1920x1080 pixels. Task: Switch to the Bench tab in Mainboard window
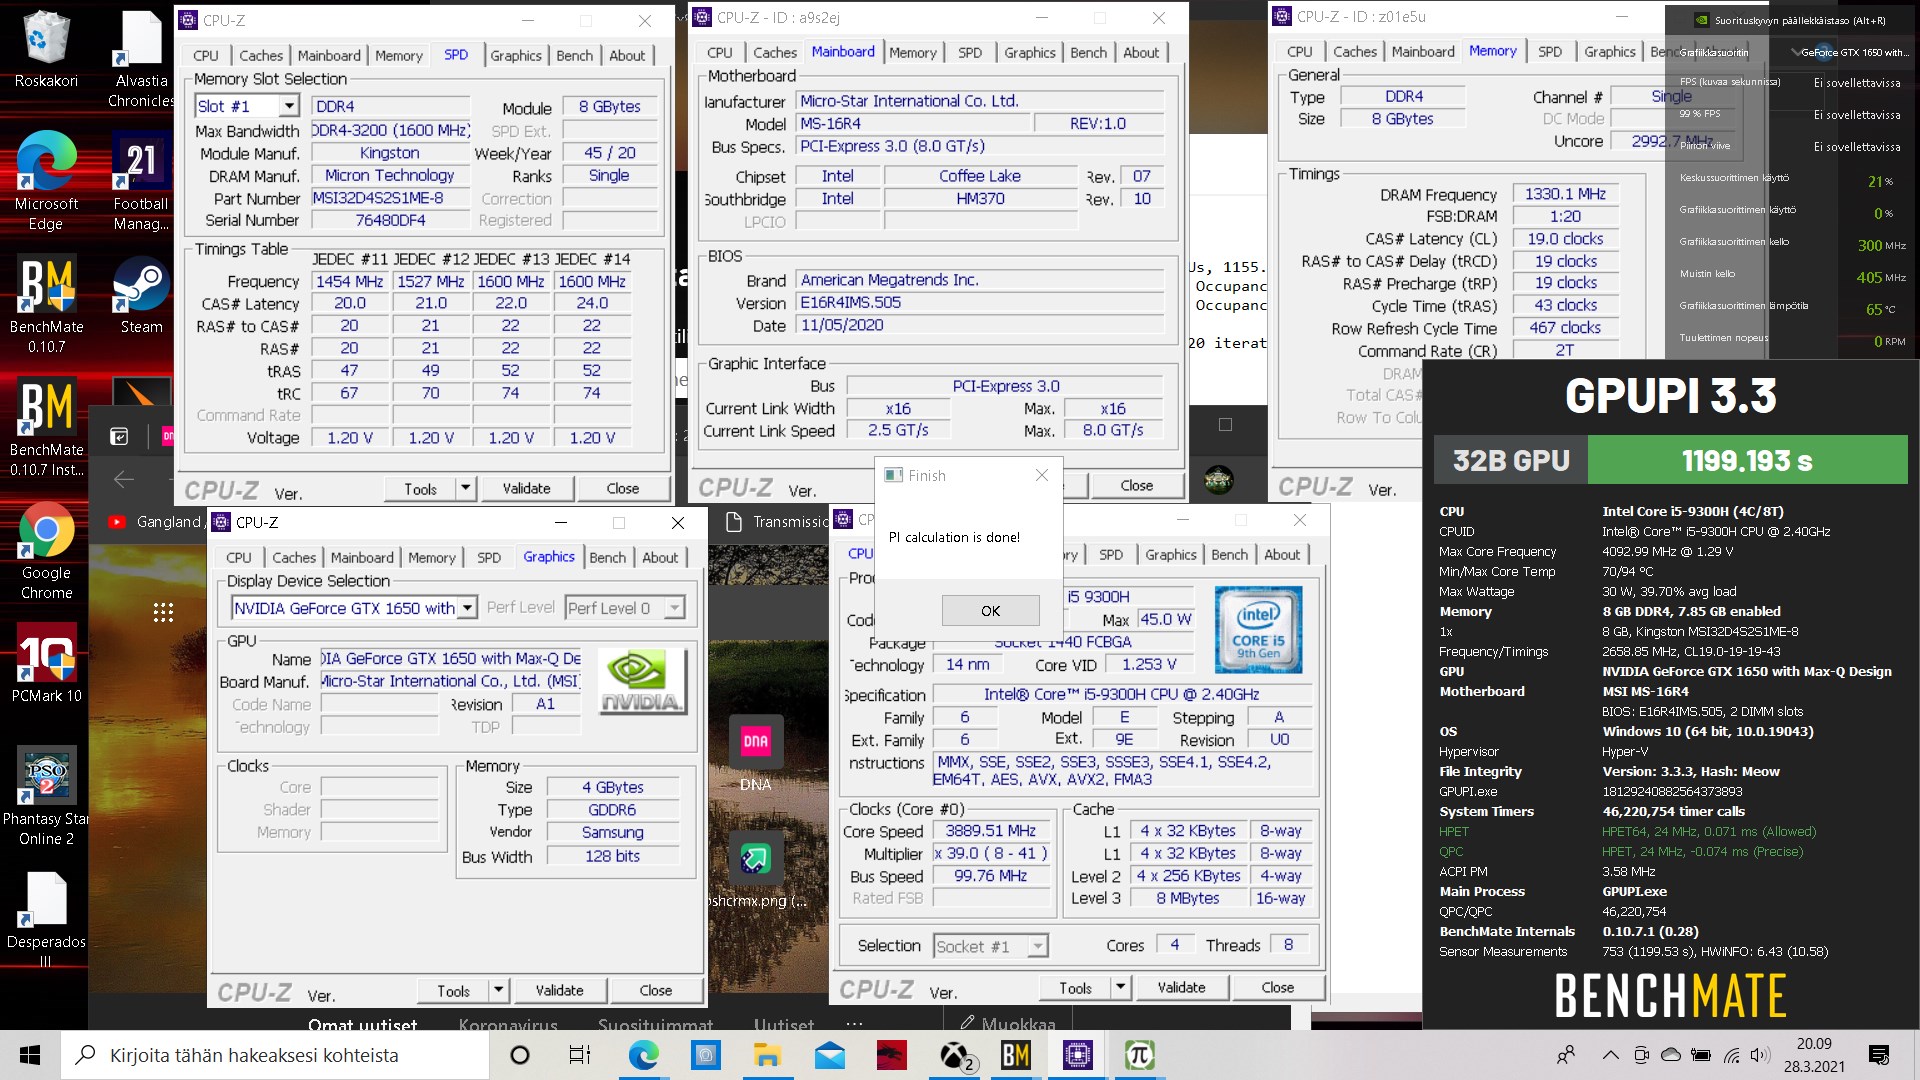pyautogui.click(x=1089, y=53)
